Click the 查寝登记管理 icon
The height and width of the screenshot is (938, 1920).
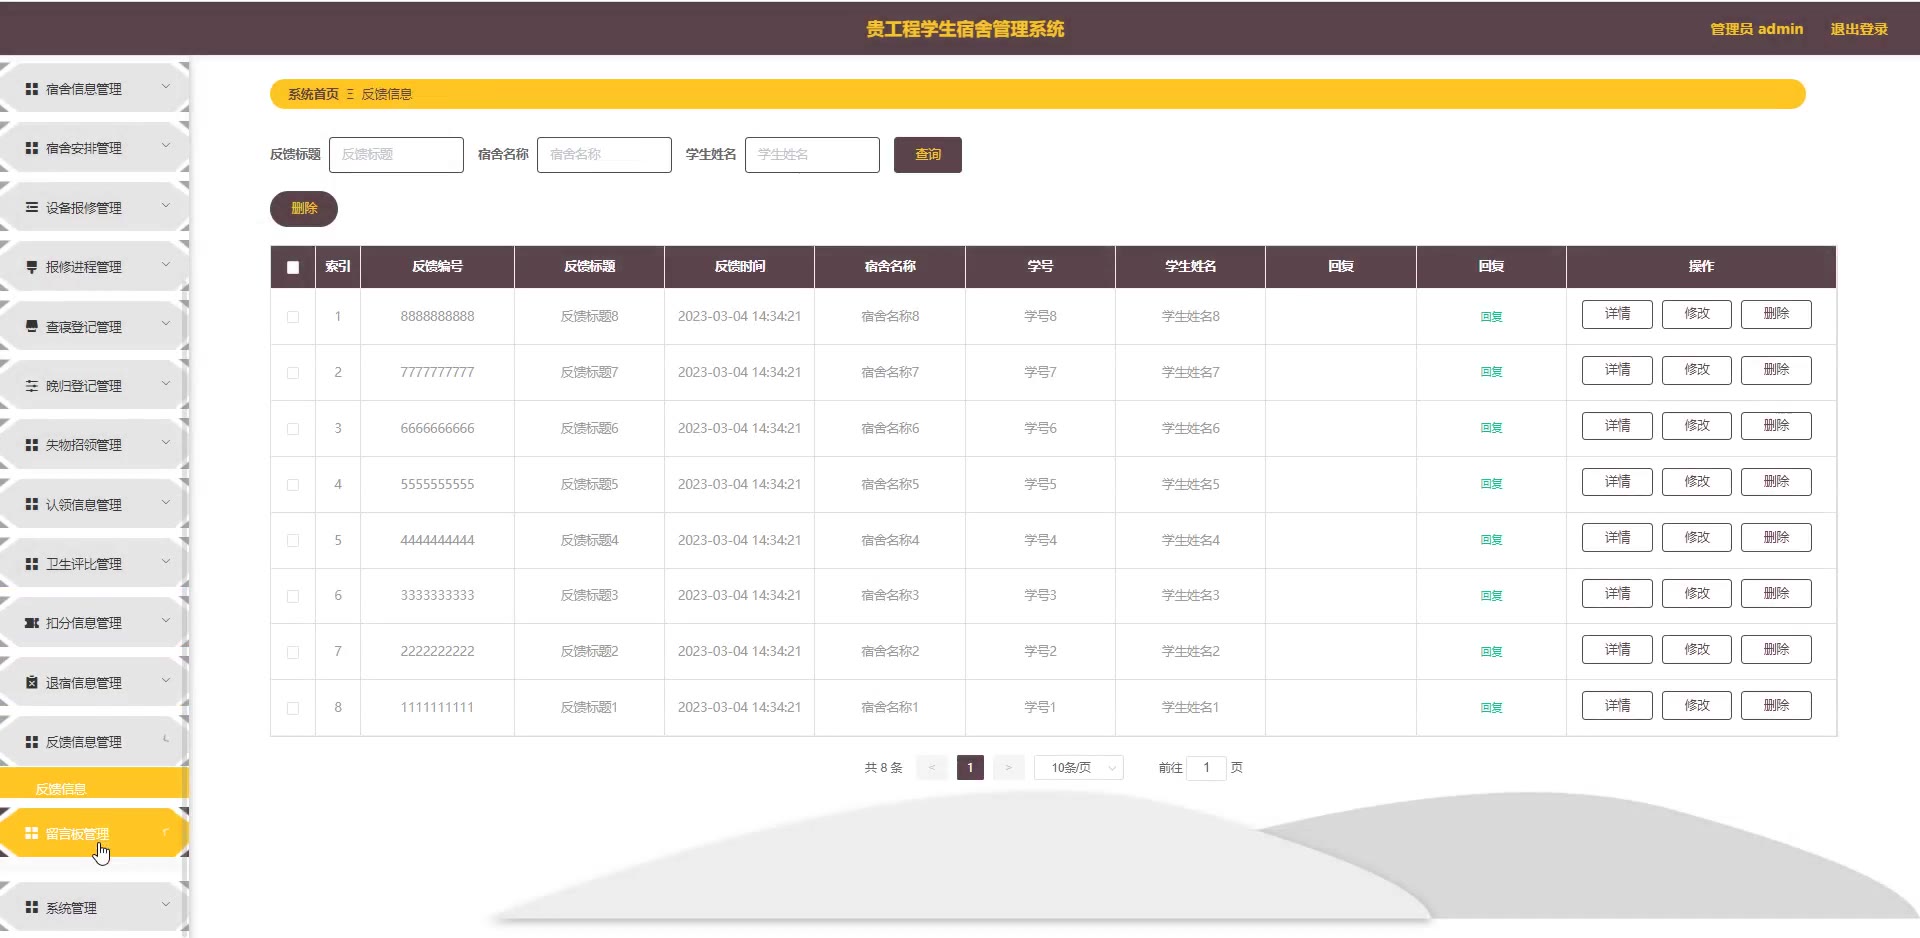pyautogui.click(x=32, y=327)
